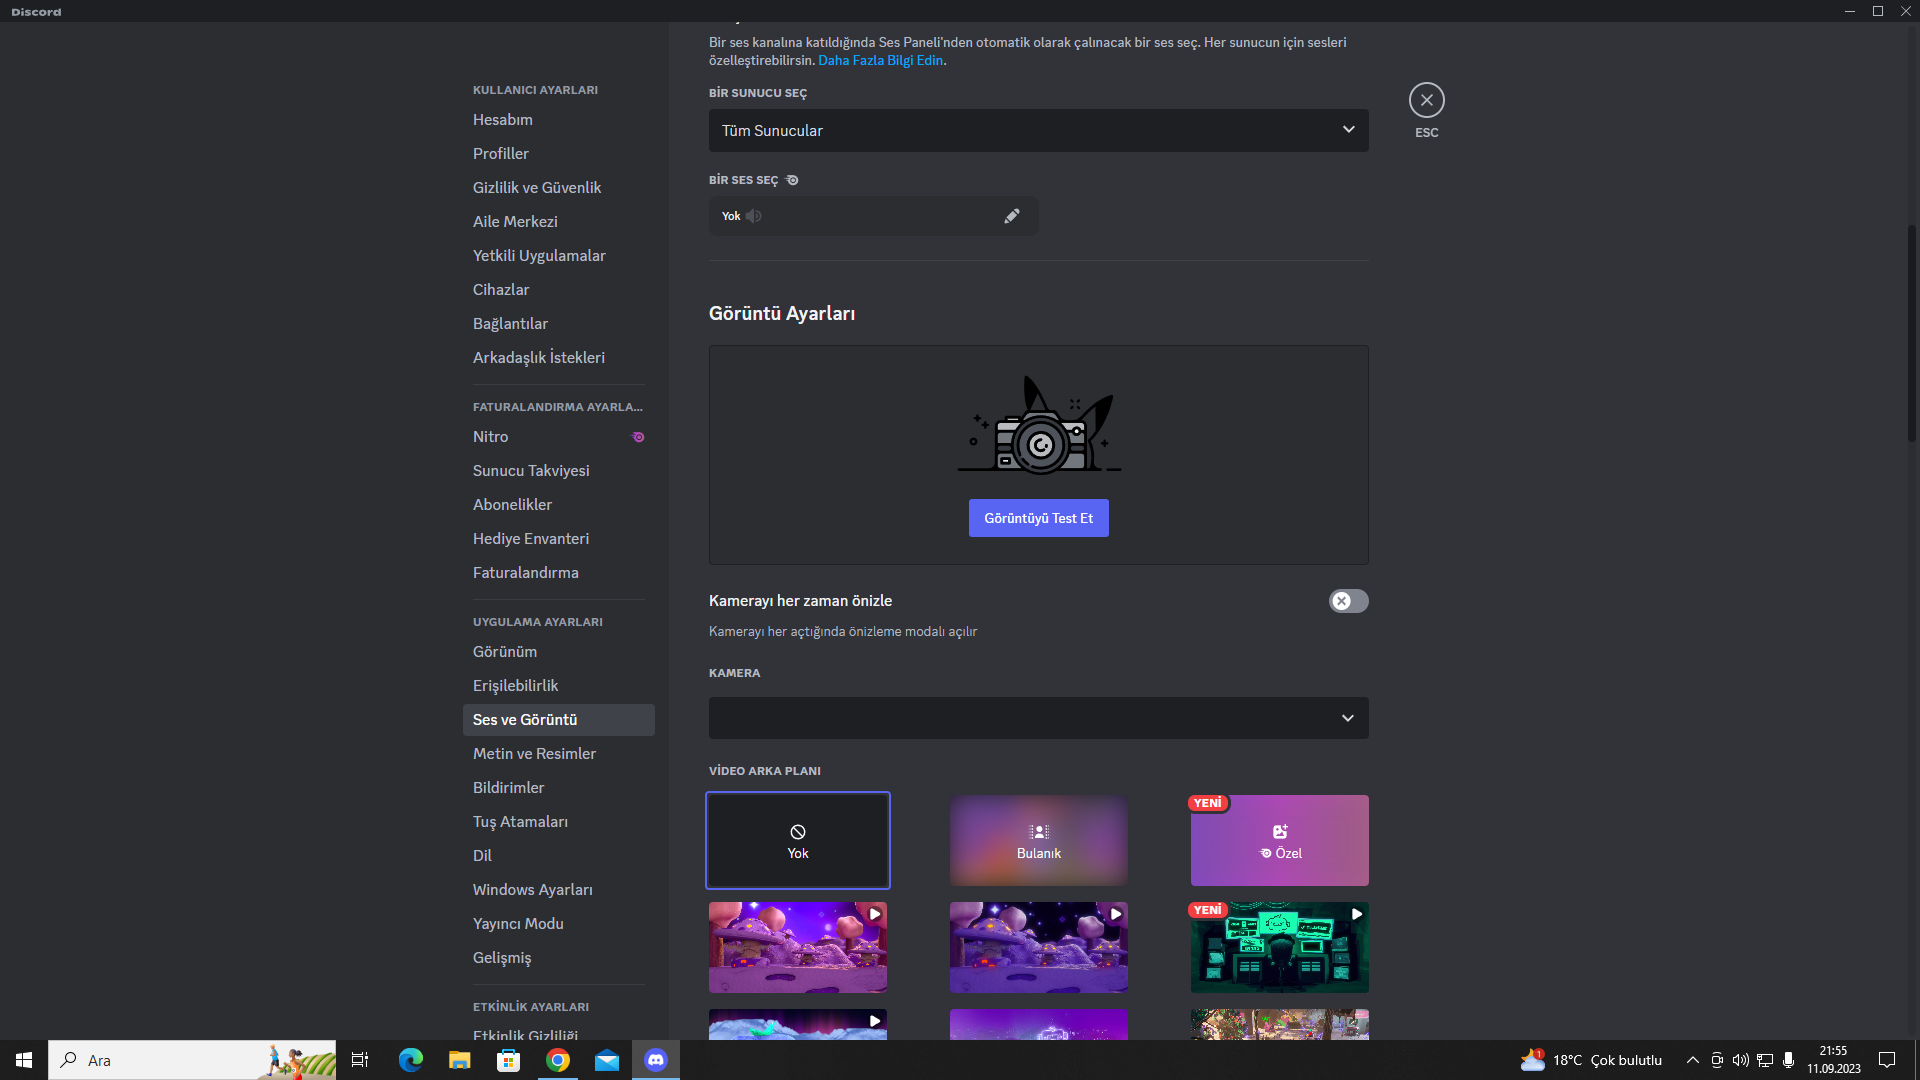The width and height of the screenshot is (1920, 1080).
Task: Go to Gizlilik ve Güvenlik settings
Action: click(x=537, y=188)
